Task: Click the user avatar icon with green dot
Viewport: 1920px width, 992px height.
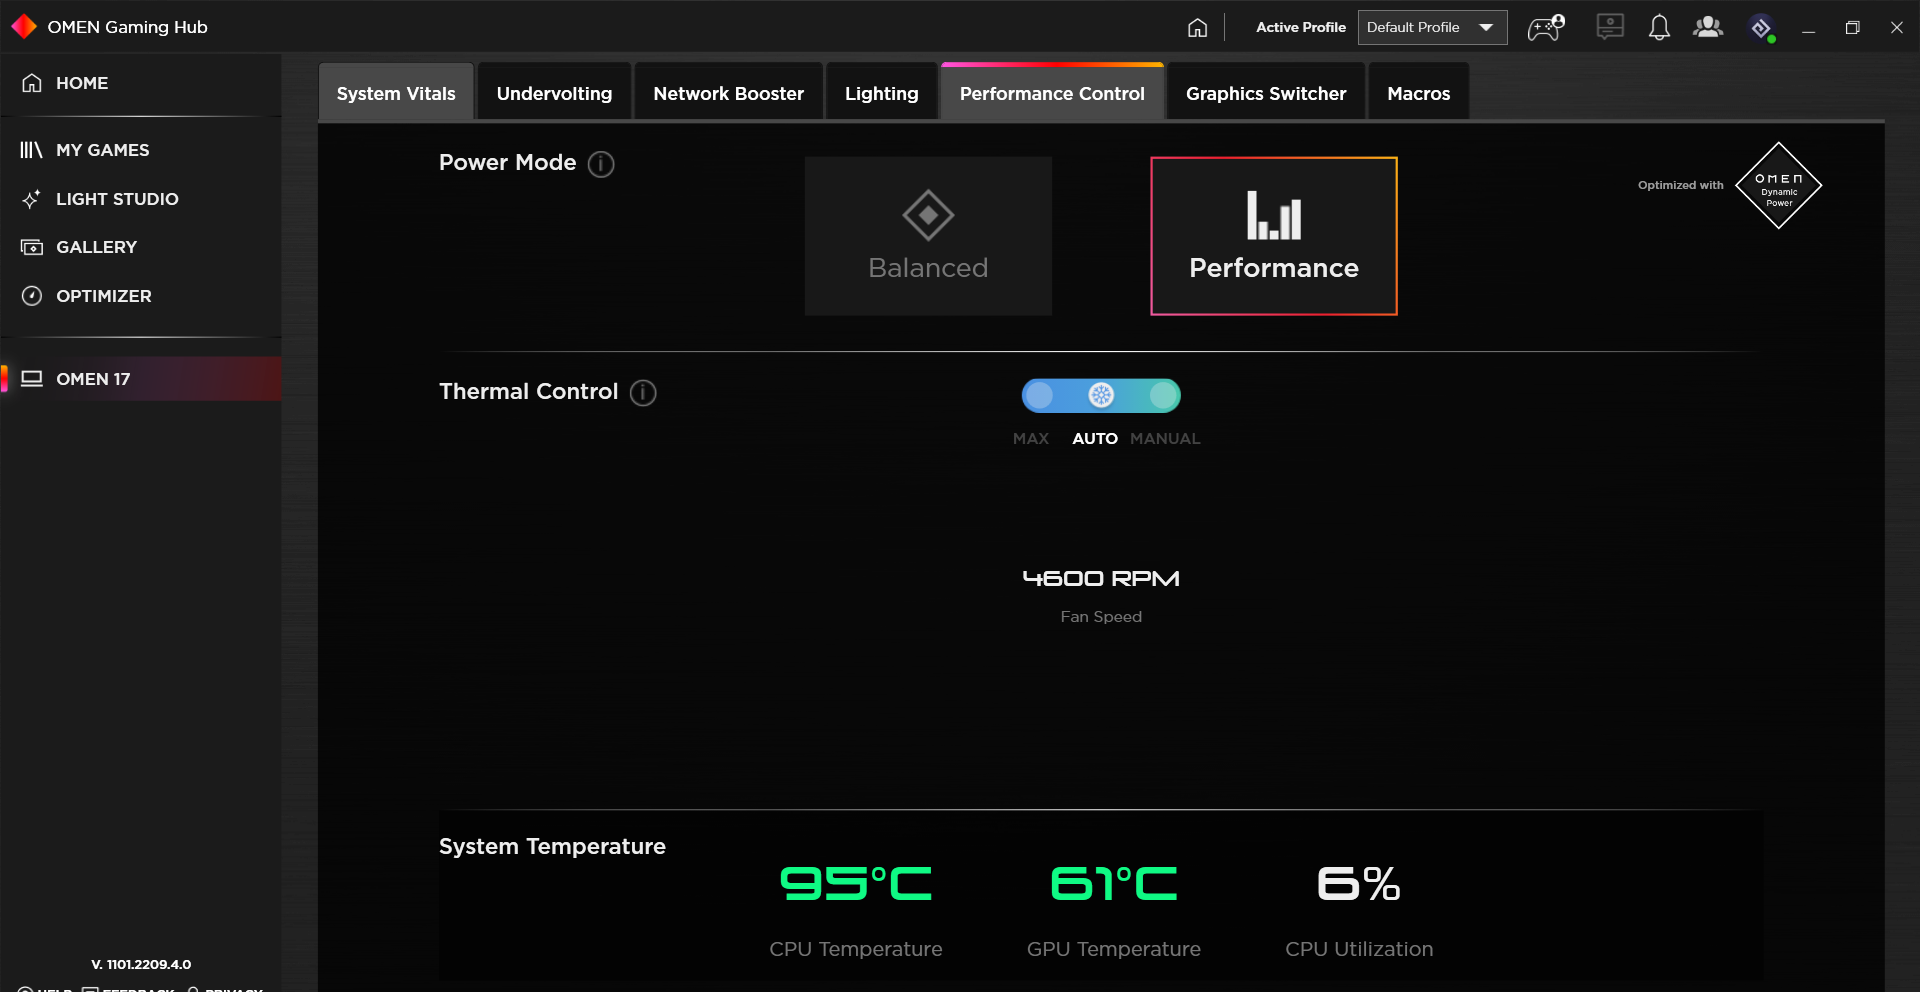Action: point(1762,28)
